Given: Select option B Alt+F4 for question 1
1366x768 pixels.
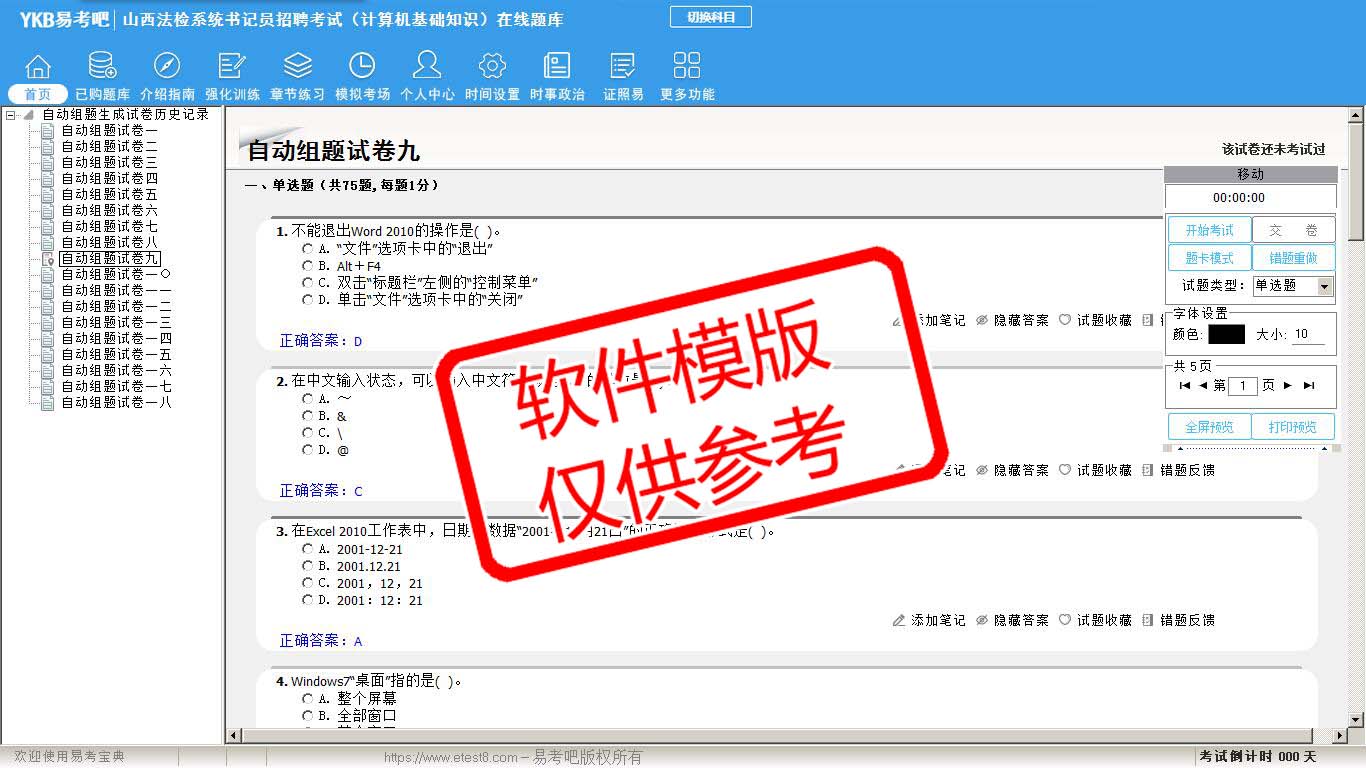Looking at the screenshot, I should pyautogui.click(x=308, y=266).
